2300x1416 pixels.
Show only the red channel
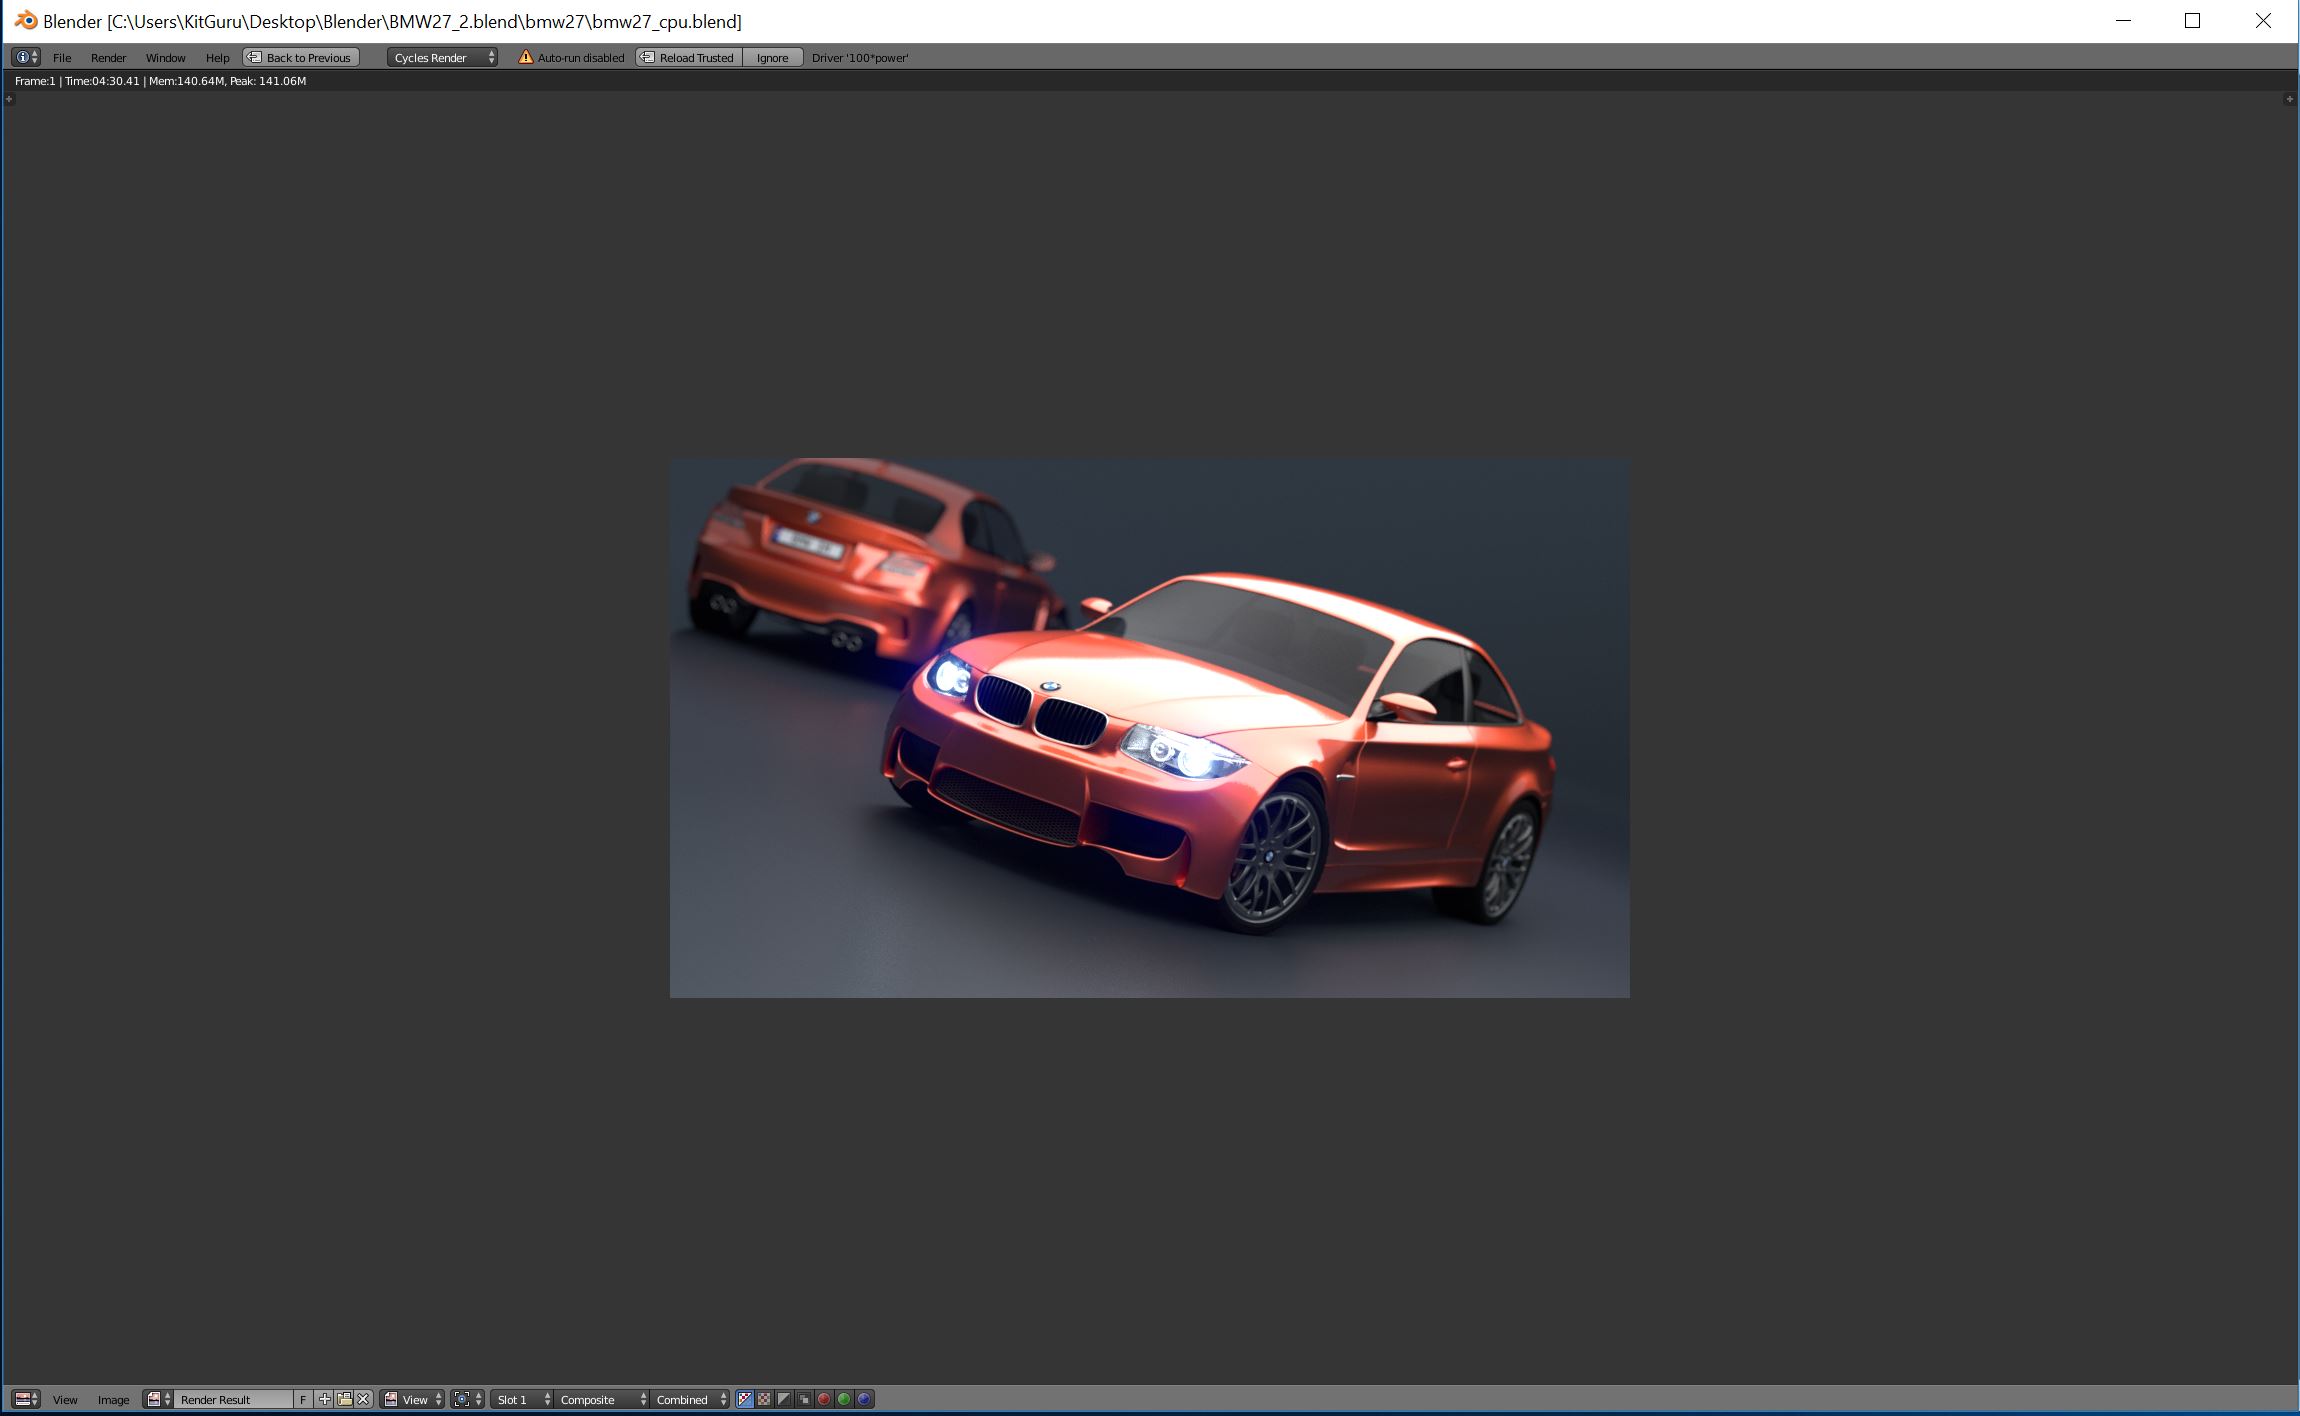824,1399
